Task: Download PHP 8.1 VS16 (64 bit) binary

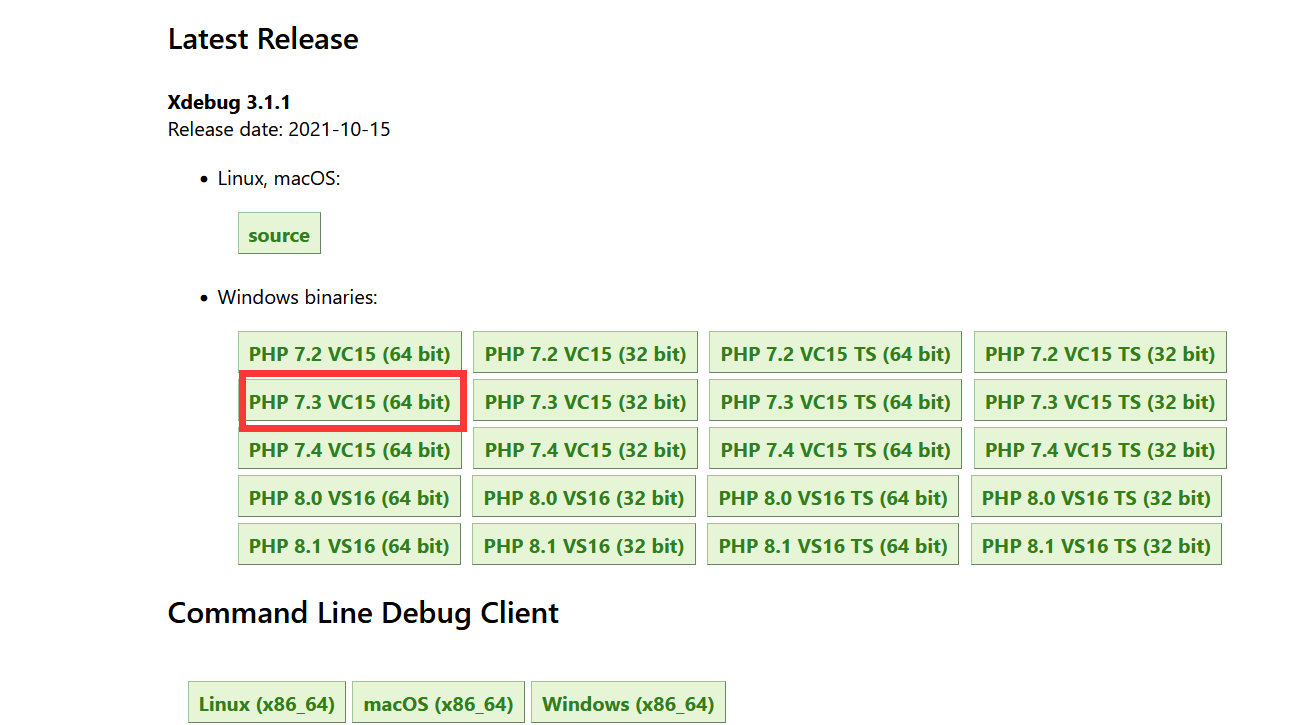Action: [349, 545]
